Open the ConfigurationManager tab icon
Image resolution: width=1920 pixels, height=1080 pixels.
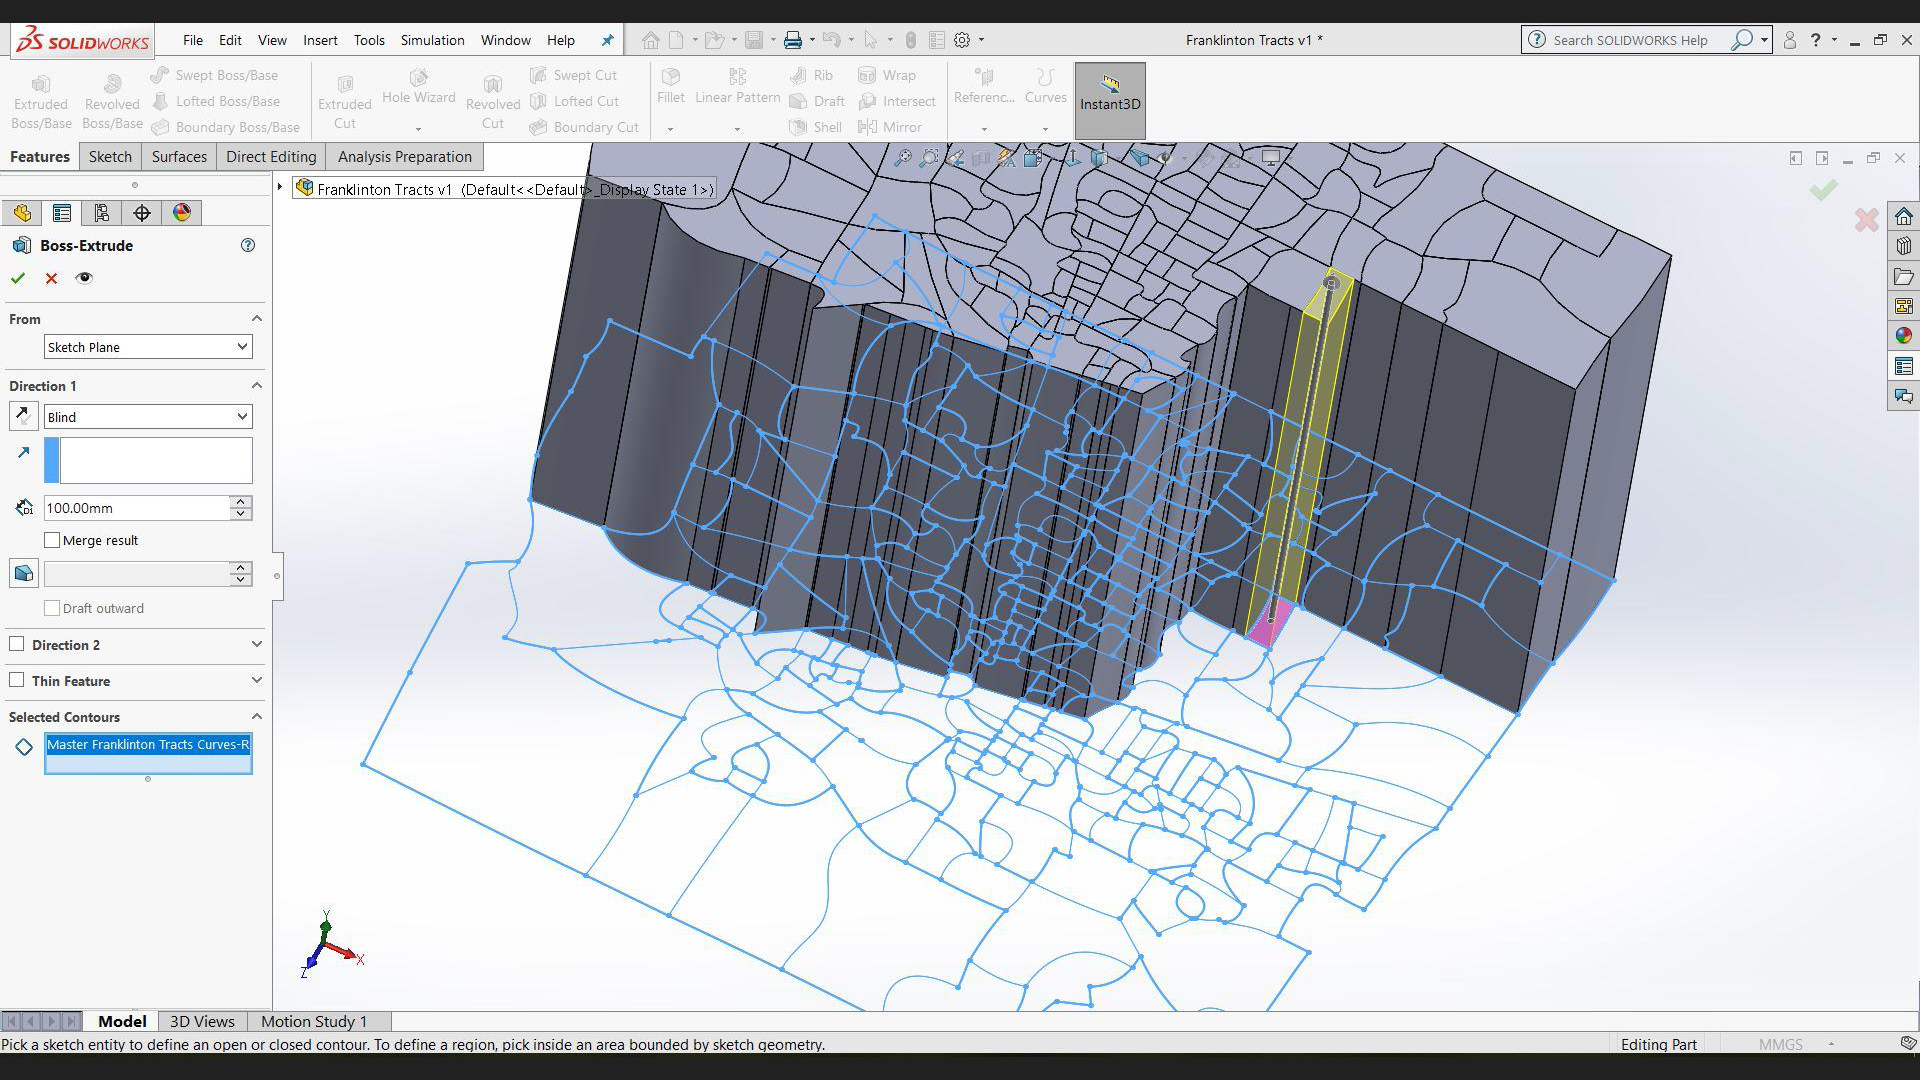coord(101,213)
